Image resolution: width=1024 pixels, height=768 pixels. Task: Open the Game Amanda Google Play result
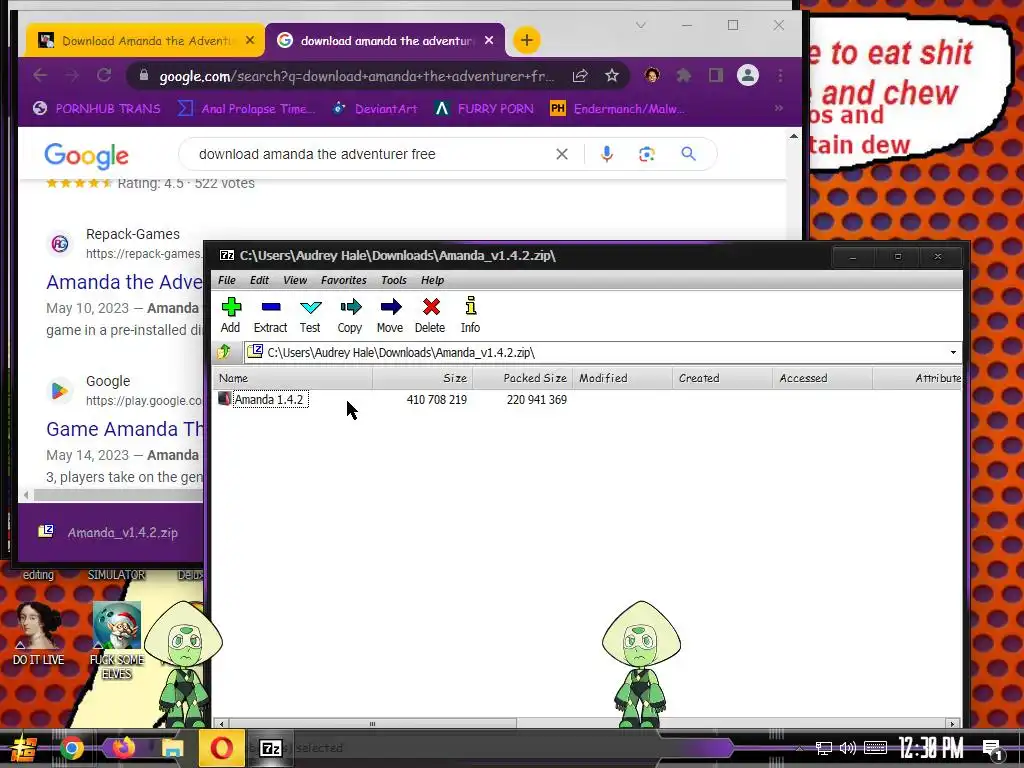[x=124, y=429]
